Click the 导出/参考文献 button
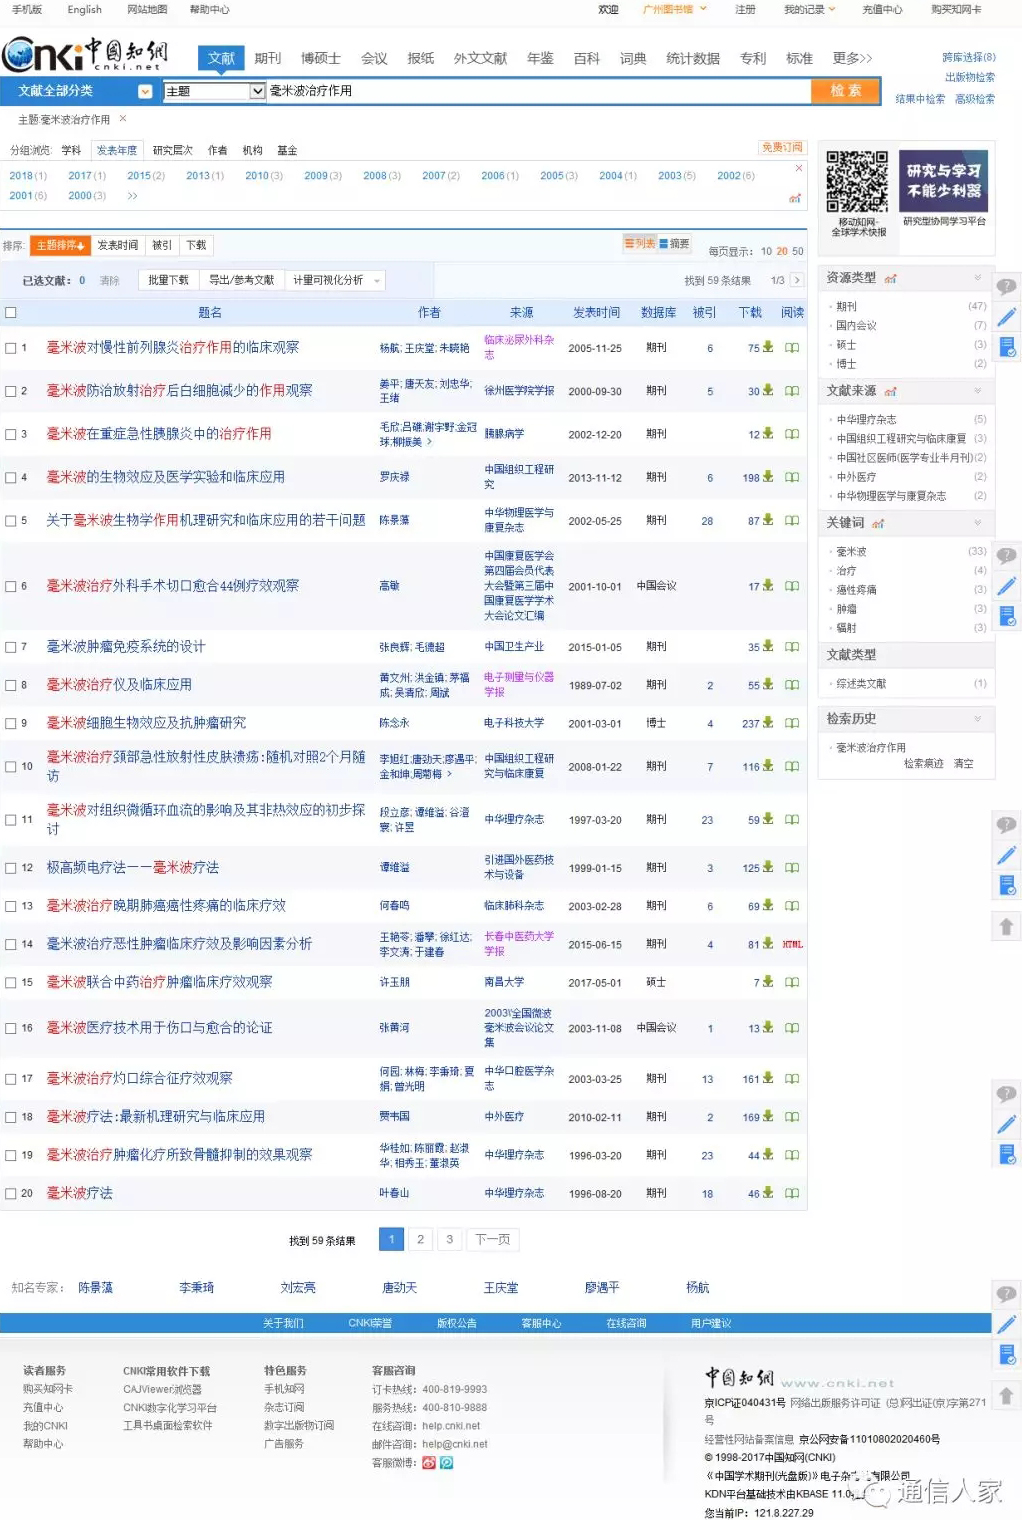The height and width of the screenshot is (1520, 1022). pos(241,280)
